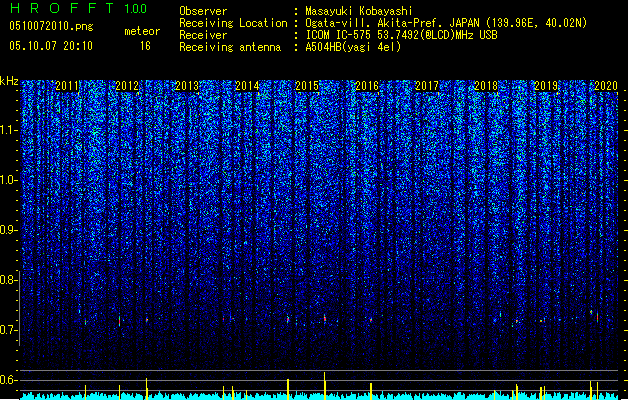
Task: Click the Receiving Location field label
Action: (x=233, y=23)
